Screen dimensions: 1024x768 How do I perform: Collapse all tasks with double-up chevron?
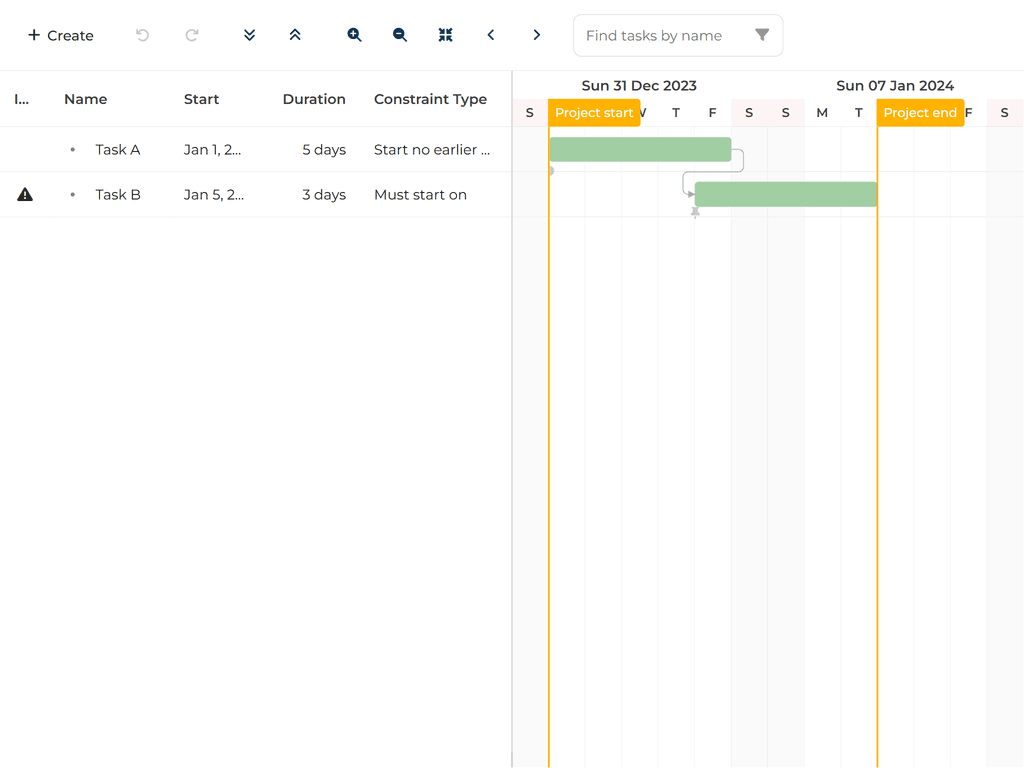click(295, 35)
